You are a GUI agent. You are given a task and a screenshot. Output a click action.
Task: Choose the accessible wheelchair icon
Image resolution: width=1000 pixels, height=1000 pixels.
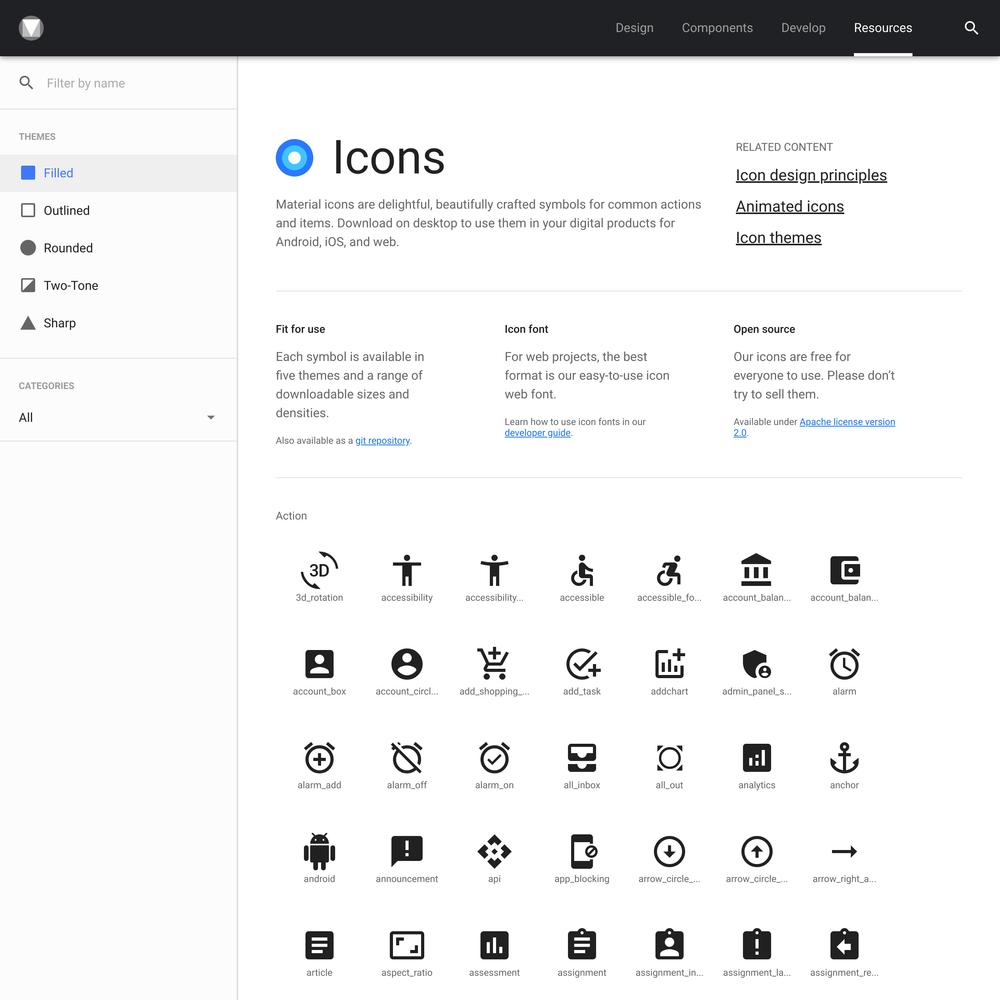(582, 570)
